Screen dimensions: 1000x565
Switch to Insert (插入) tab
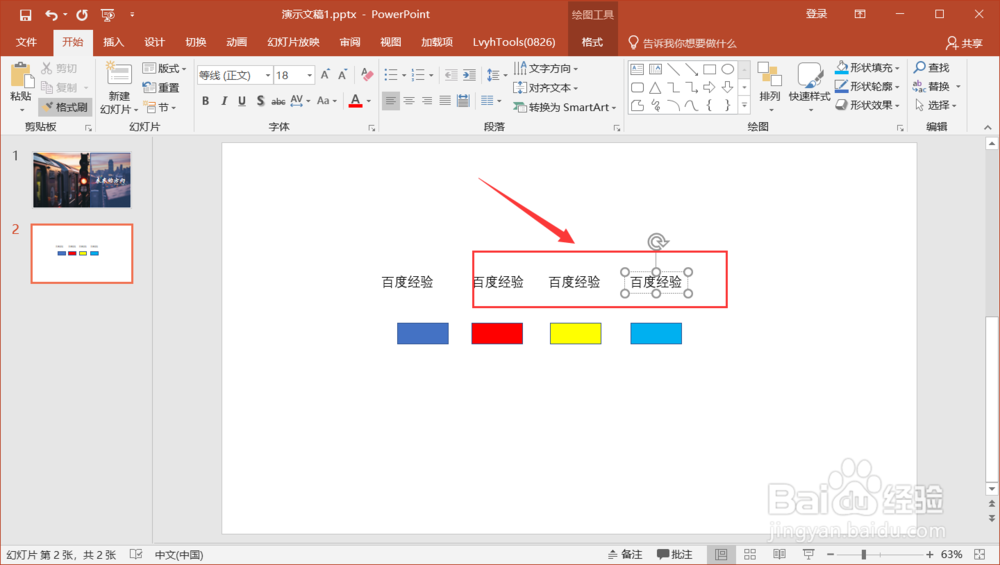113,42
